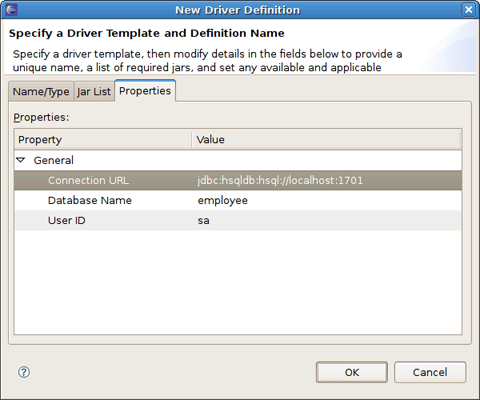
Task: Select the Connection URL property row
Action: click(238, 180)
